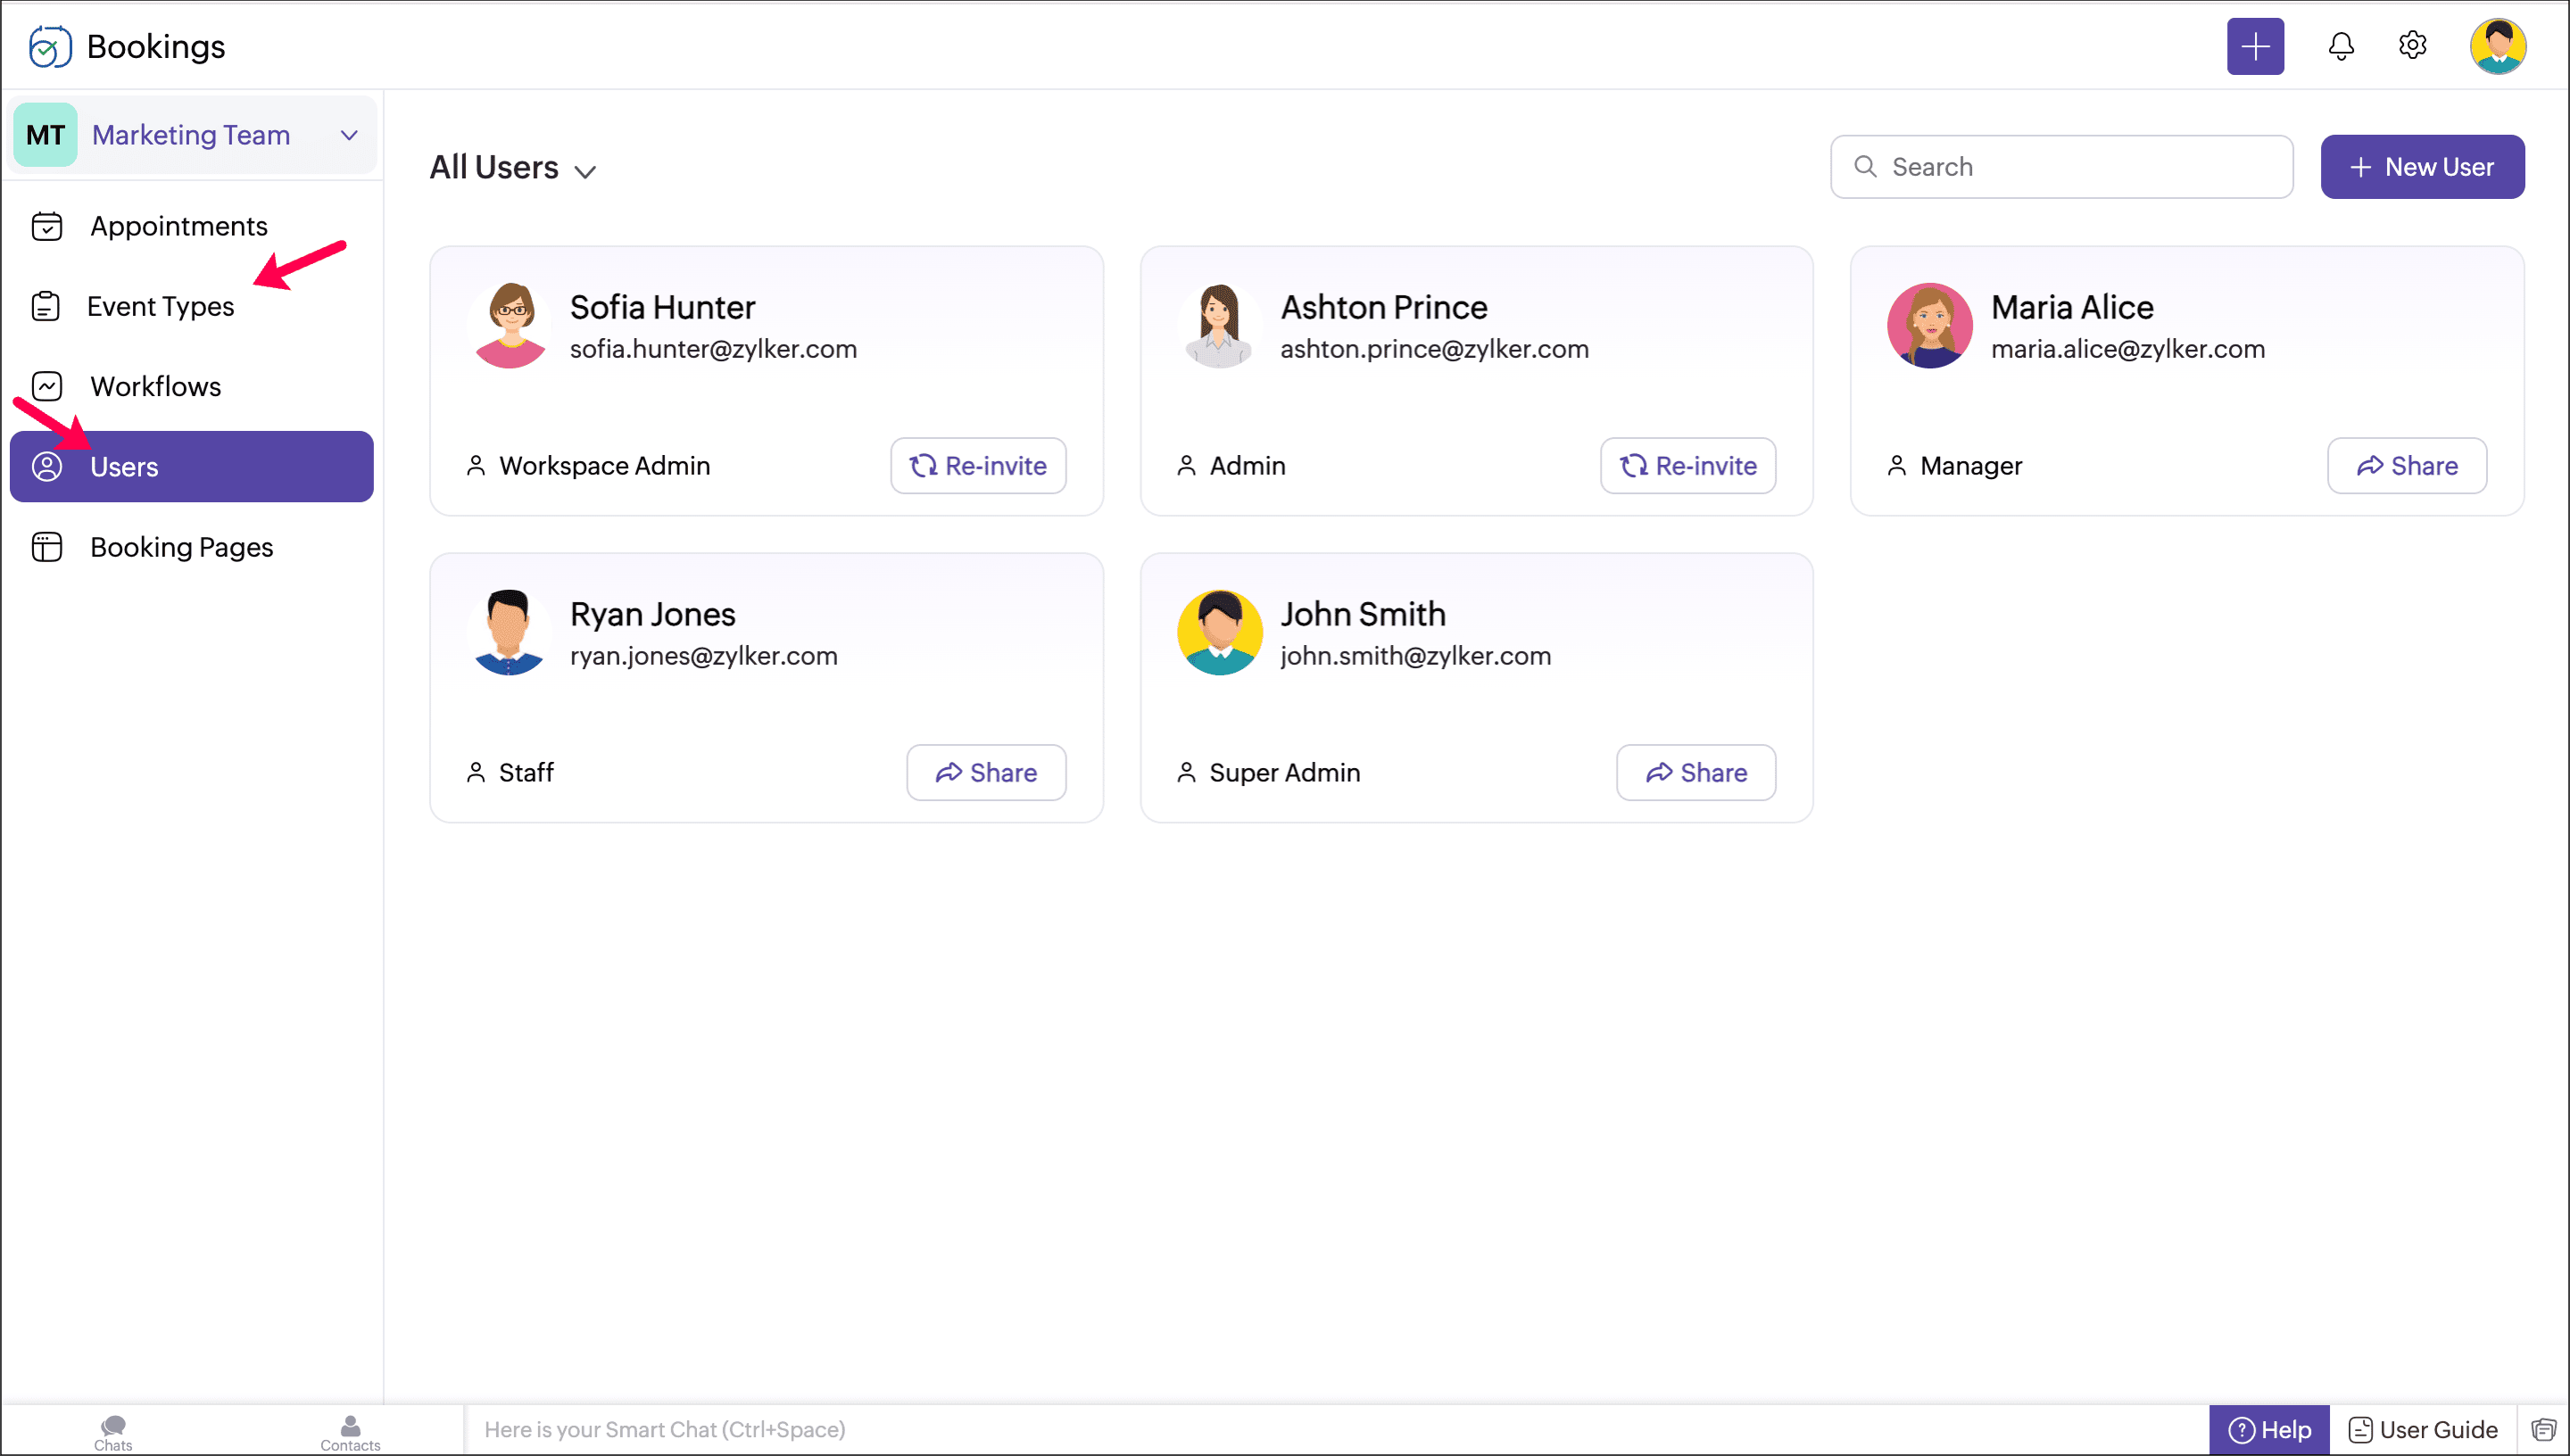Click the notification bell icon

2341,46
